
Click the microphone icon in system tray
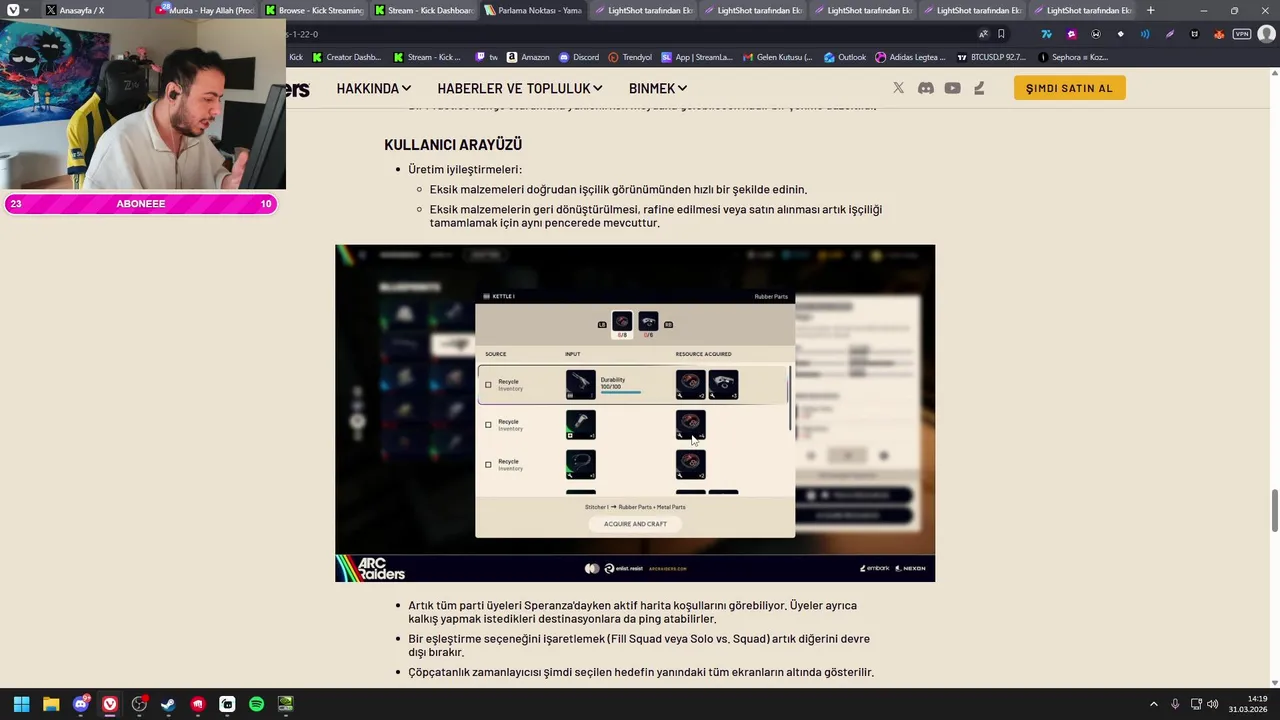coord(1175,704)
